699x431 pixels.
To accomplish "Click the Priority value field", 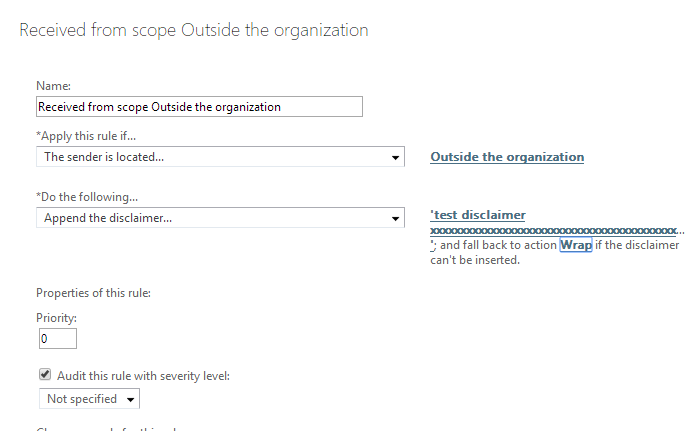I will click(x=58, y=339).
